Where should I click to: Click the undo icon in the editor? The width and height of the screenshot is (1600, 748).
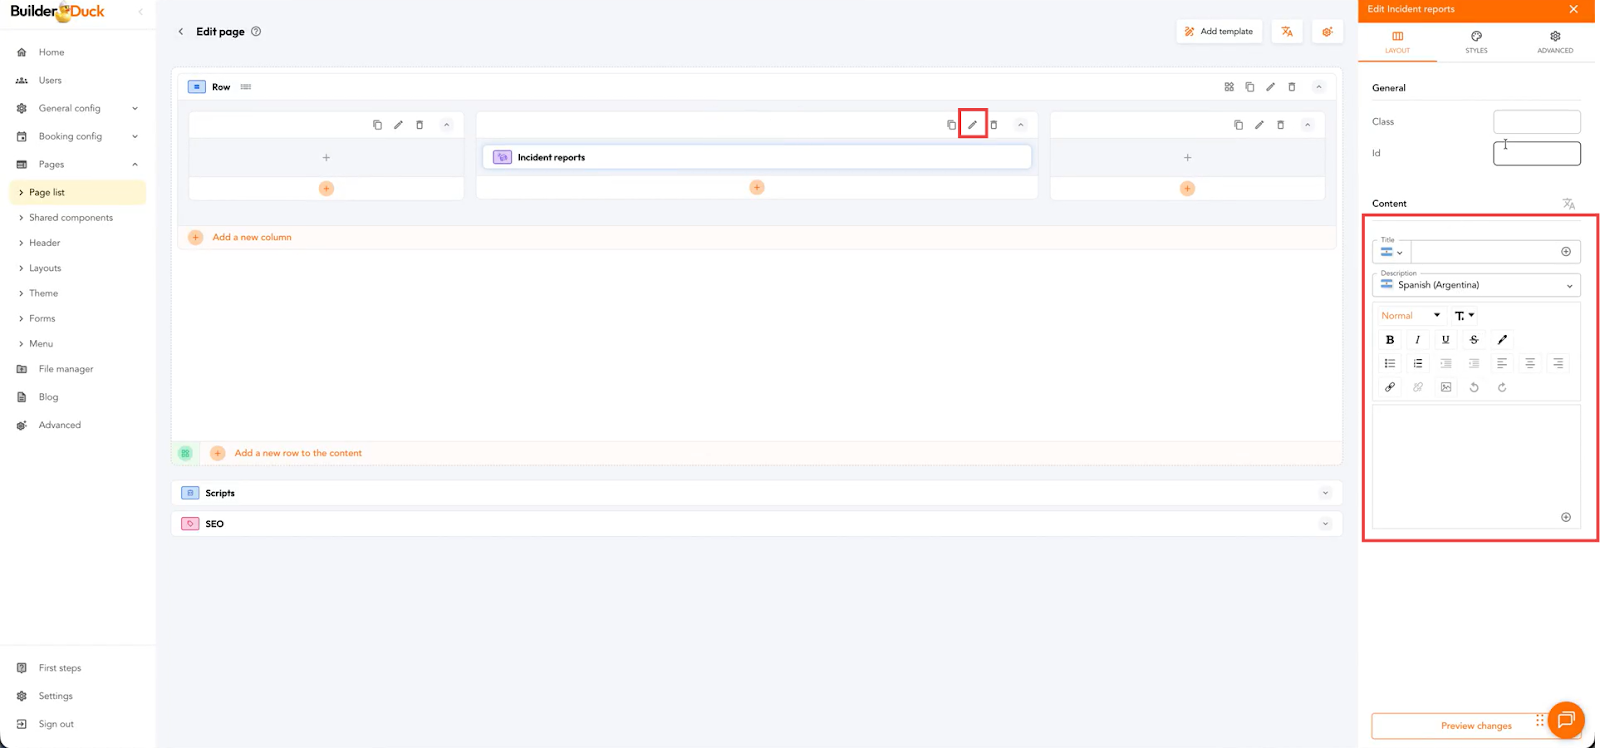tap(1473, 387)
